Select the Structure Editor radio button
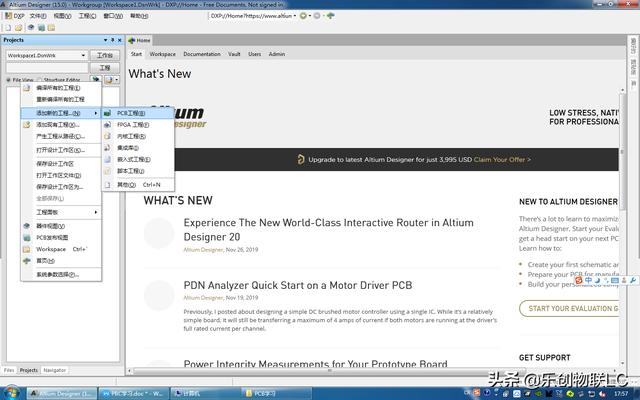 pyautogui.click(x=40, y=80)
